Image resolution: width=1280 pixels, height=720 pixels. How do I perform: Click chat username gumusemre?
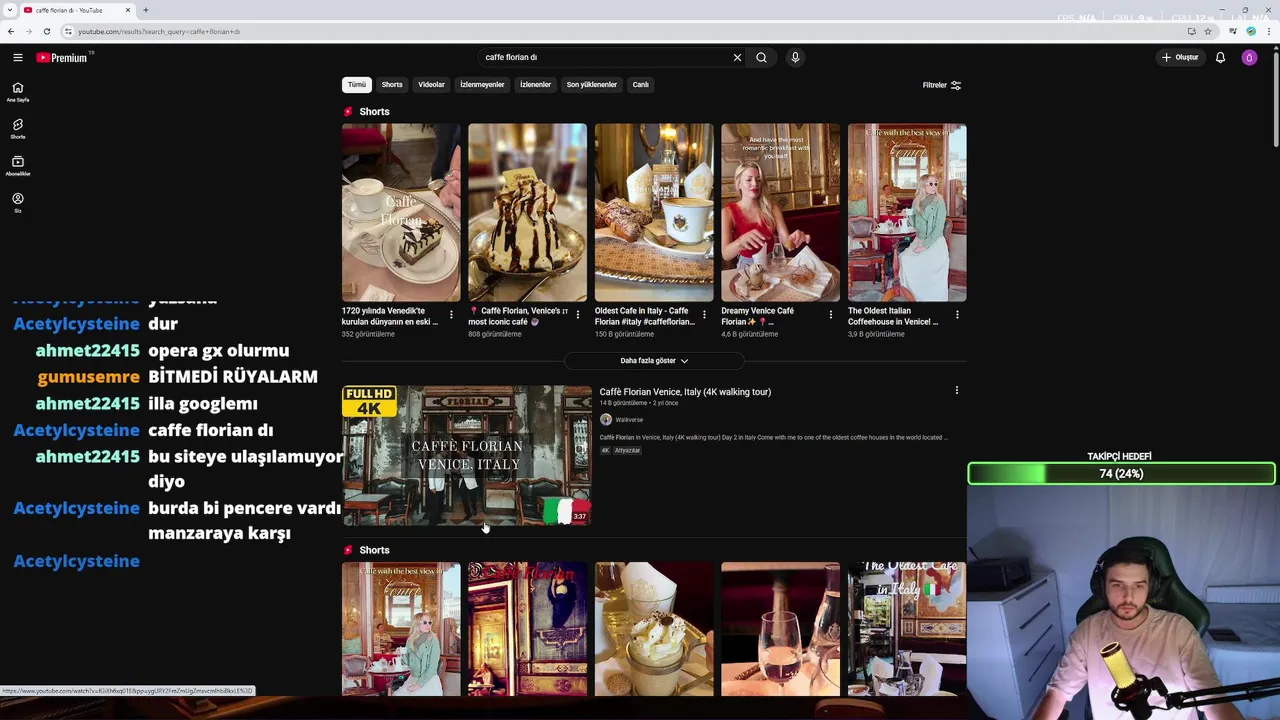pos(88,377)
